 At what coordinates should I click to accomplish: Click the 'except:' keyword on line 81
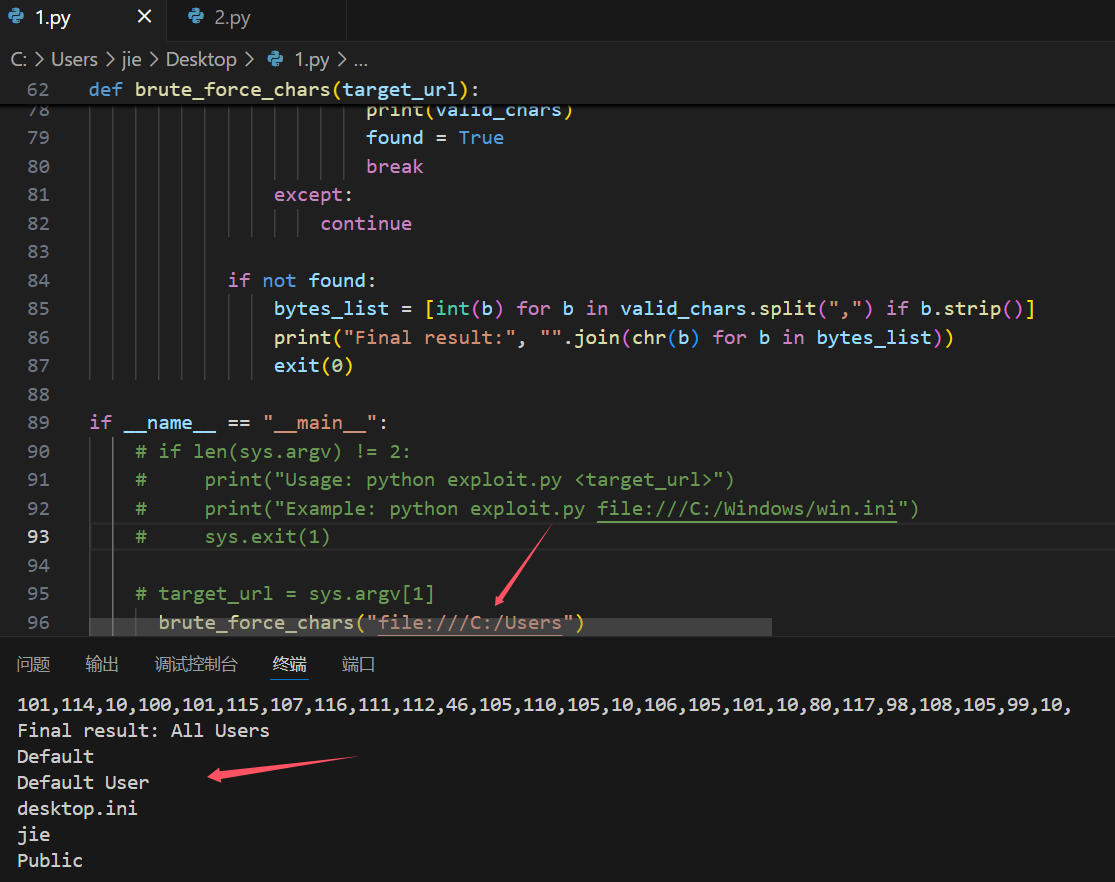313,196
